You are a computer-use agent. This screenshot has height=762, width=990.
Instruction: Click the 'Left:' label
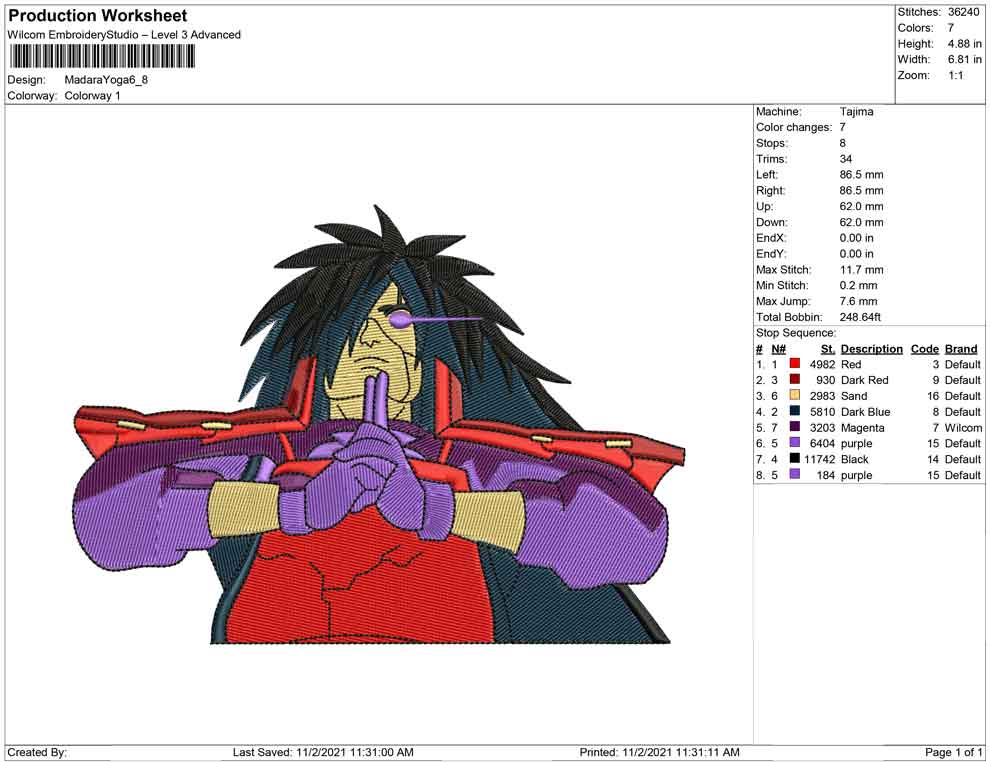pyautogui.click(x=767, y=174)
